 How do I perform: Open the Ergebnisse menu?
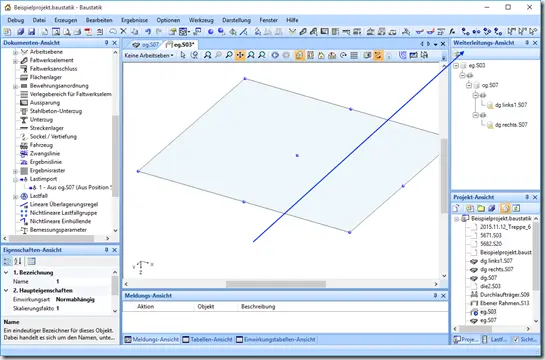tap(134, 20)
